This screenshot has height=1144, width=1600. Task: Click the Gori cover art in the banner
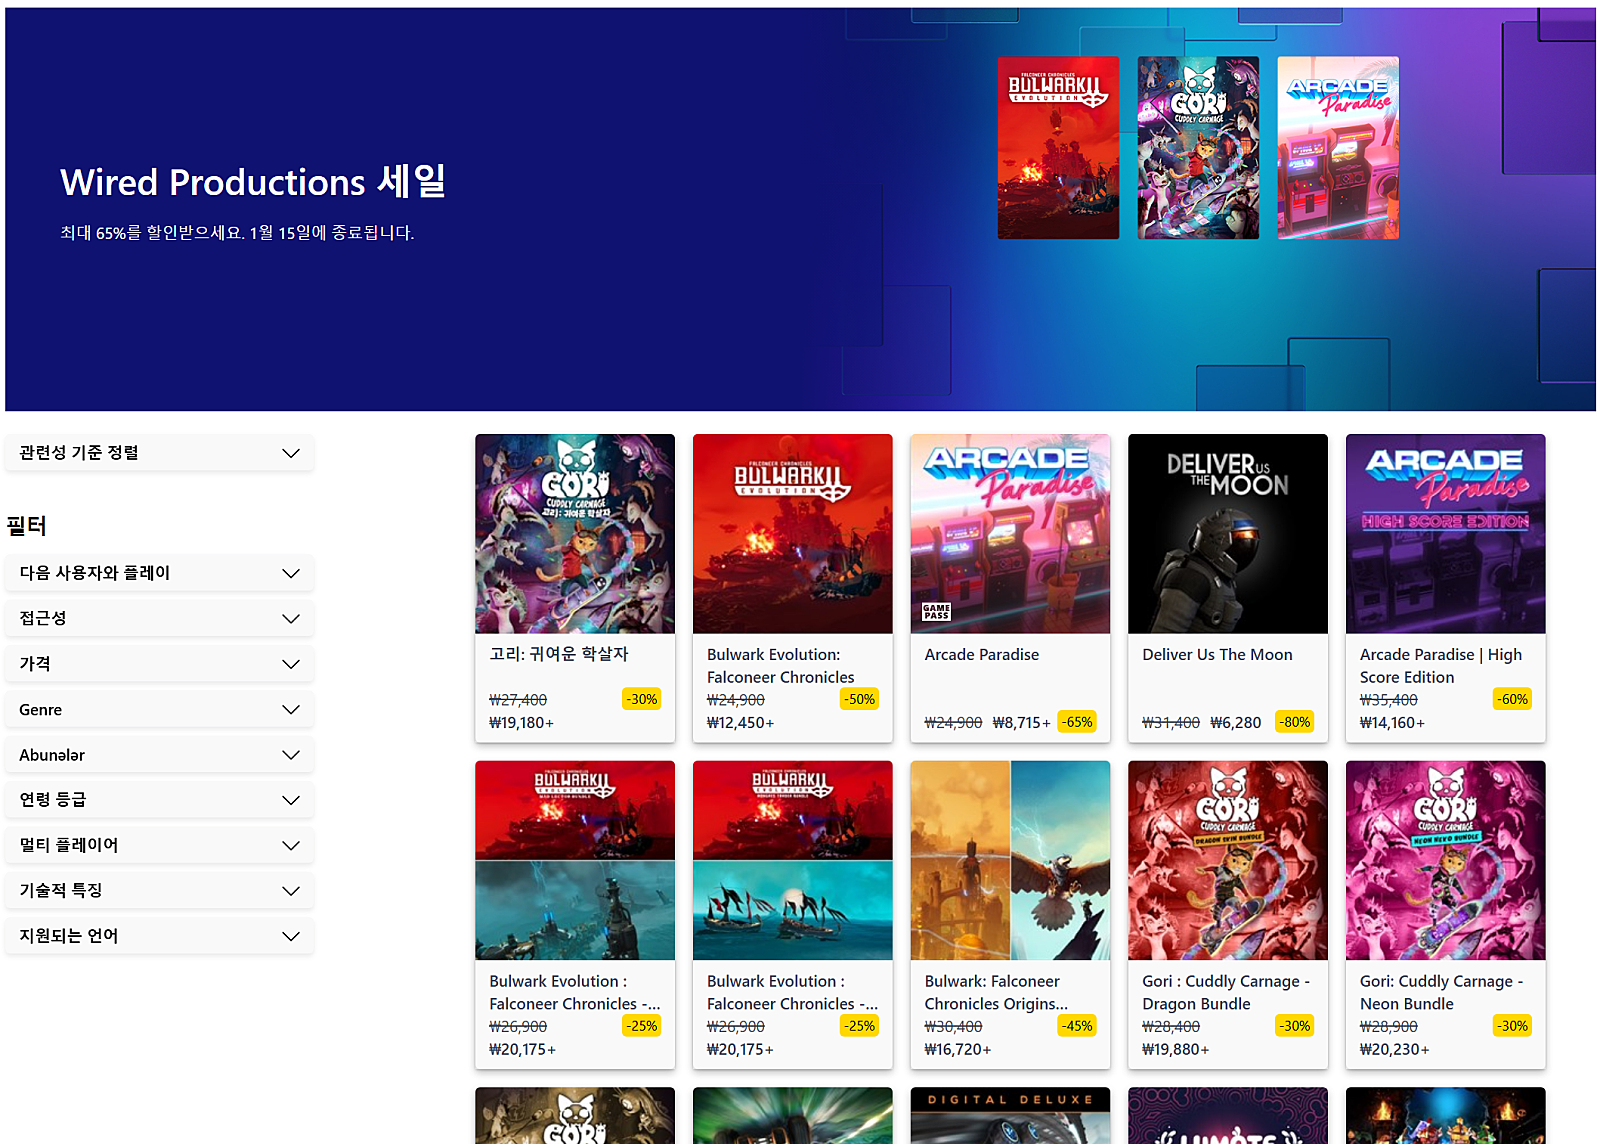point(1198,148)
